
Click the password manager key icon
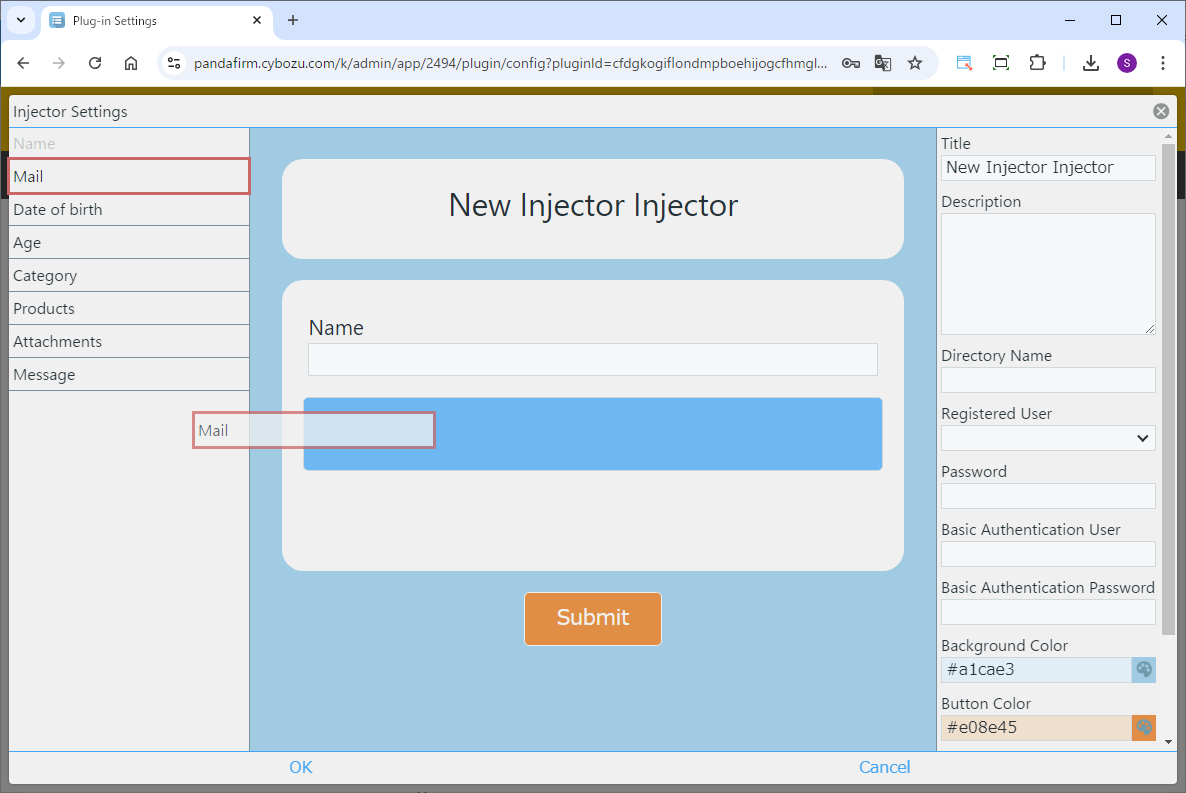point(850,63)
